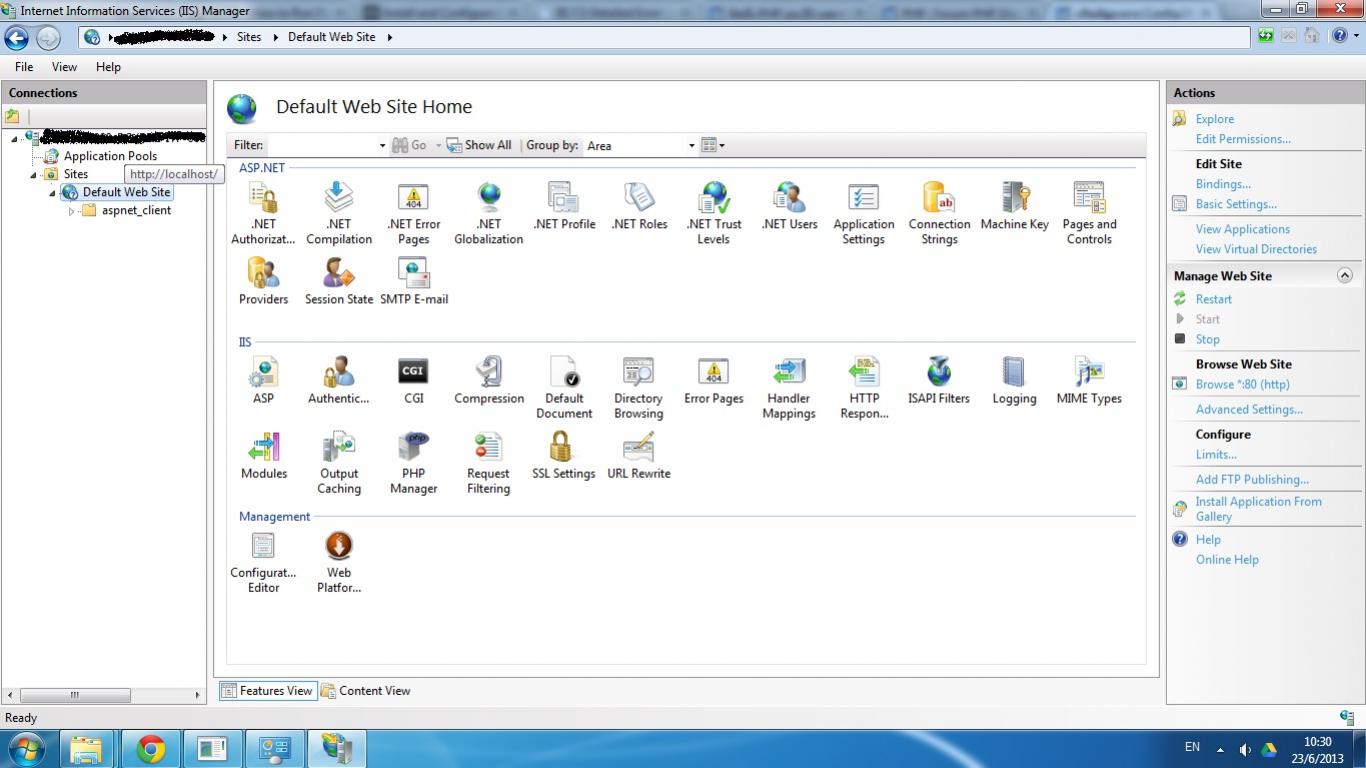
Task: Open Configuration Editor feature
Action: [x=264, y=561]
